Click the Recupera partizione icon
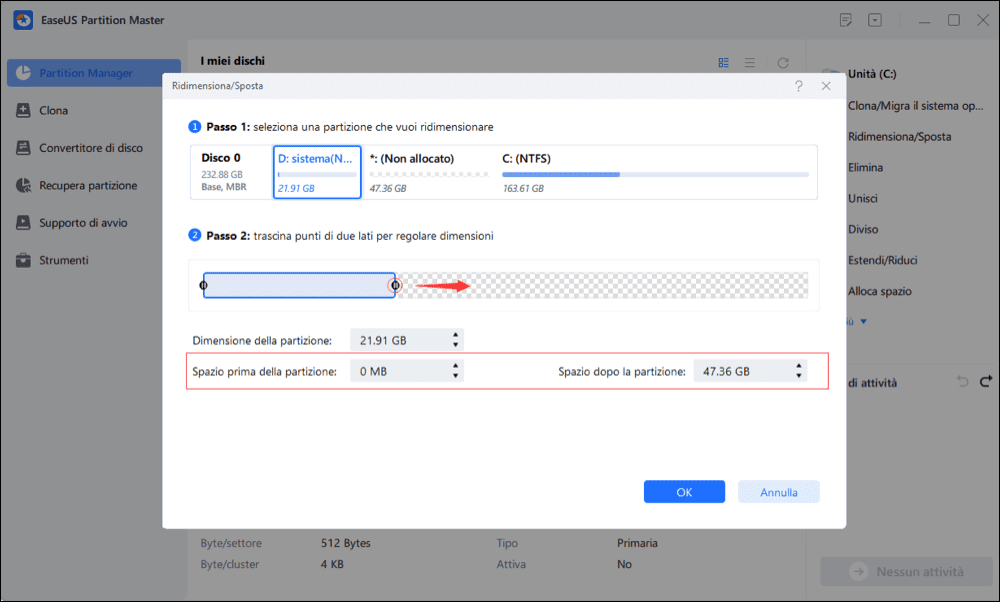This screenshot has height=602, width=1000. tap(23, 186)
